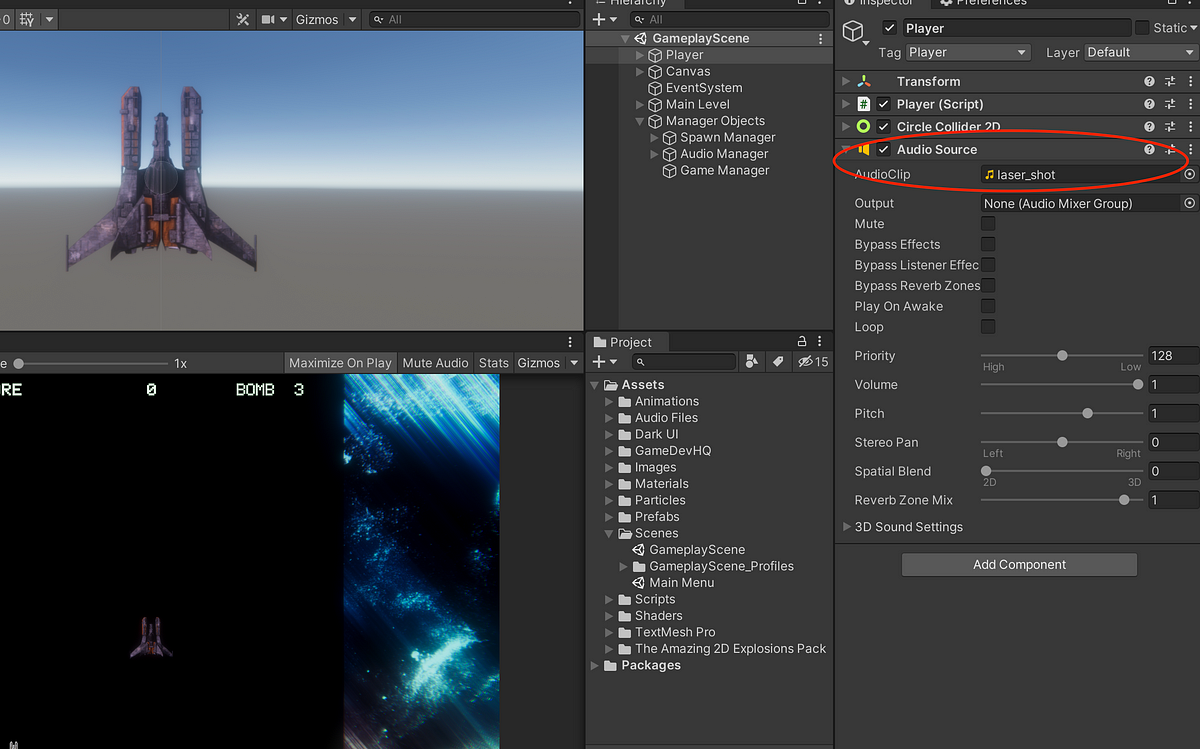
Task: Open the Transform component help icon
Action: point(1149,81)
